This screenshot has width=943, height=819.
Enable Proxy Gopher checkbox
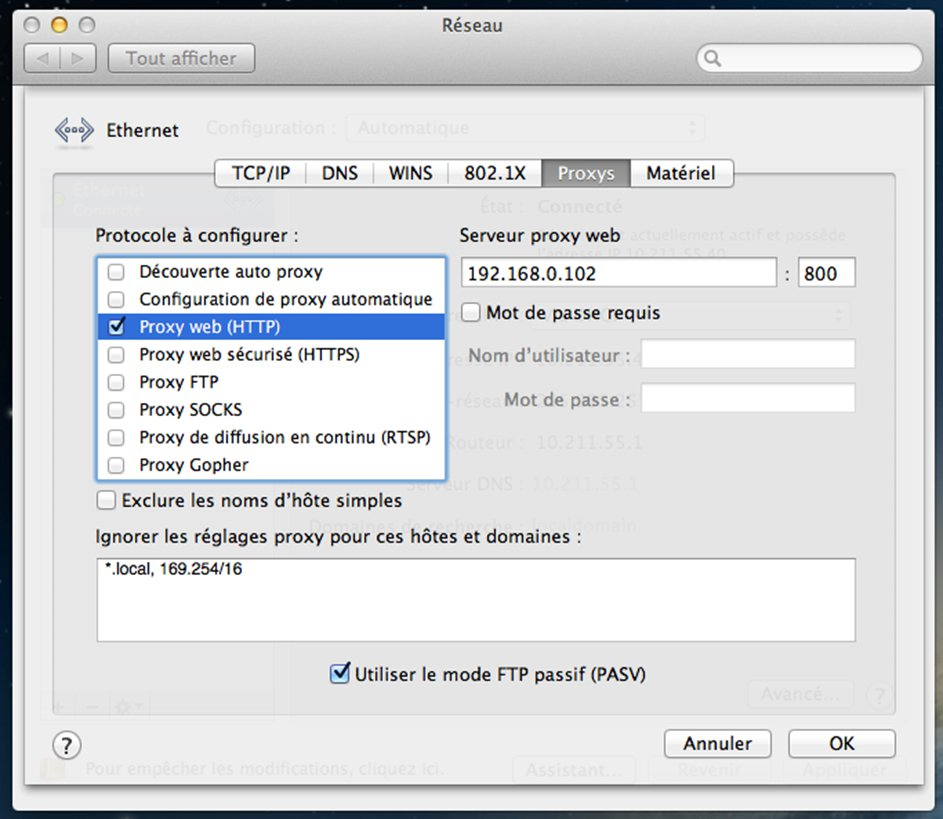pyautogui.click(x=116, y=465)
